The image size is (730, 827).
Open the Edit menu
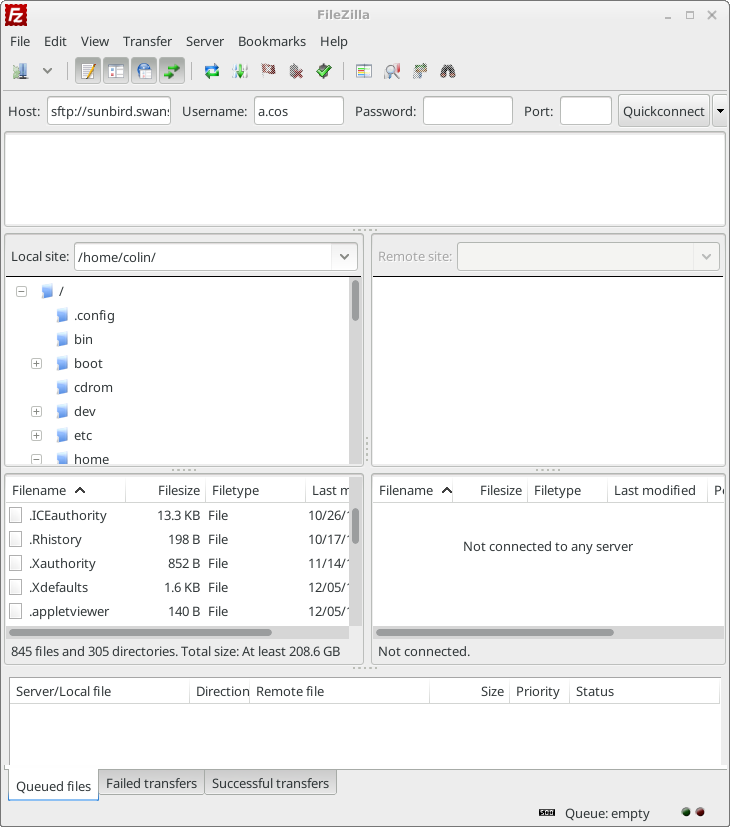55,41
